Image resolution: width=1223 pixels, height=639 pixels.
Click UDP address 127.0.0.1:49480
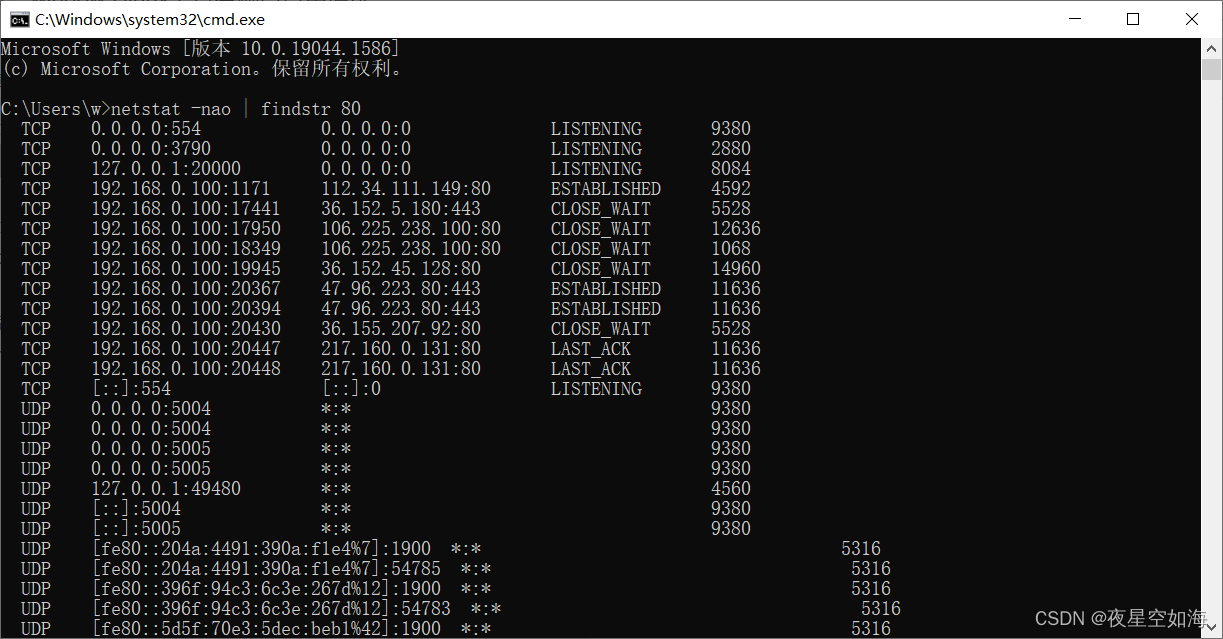[x=166, y=489]
